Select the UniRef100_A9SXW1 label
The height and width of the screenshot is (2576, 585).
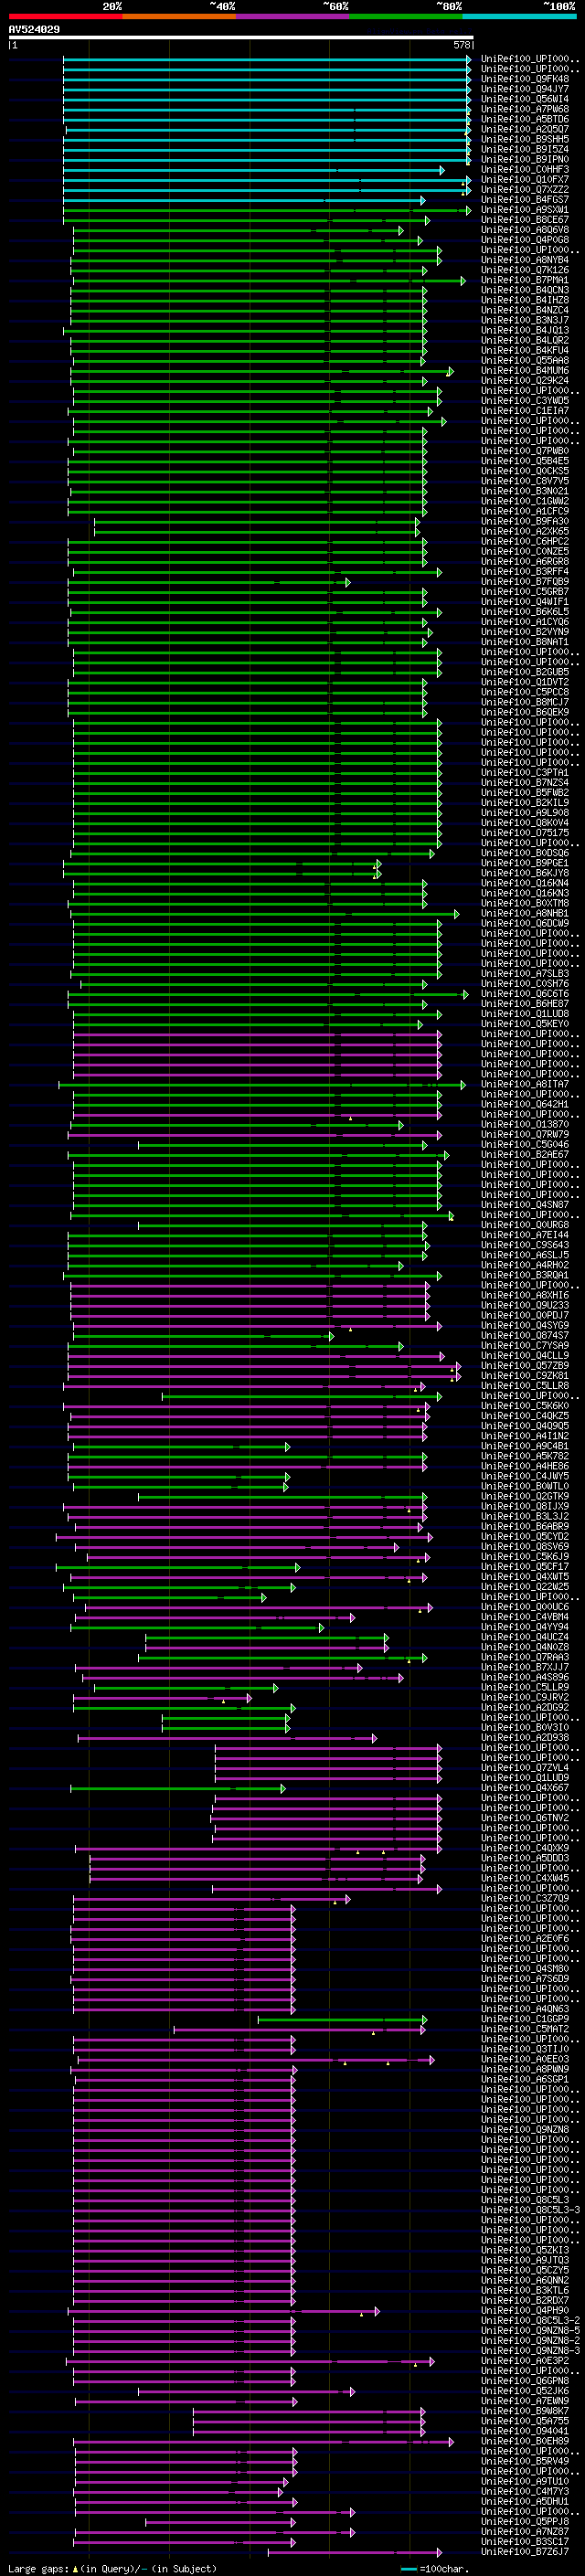pyautogui.click(x=525, y=210)
